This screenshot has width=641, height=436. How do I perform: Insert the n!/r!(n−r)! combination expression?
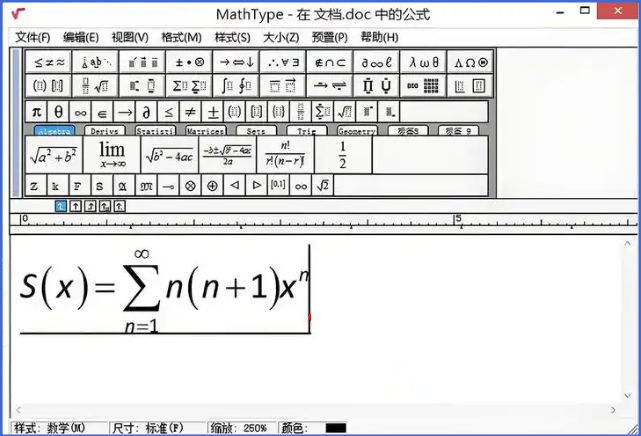tap(285, 155)
